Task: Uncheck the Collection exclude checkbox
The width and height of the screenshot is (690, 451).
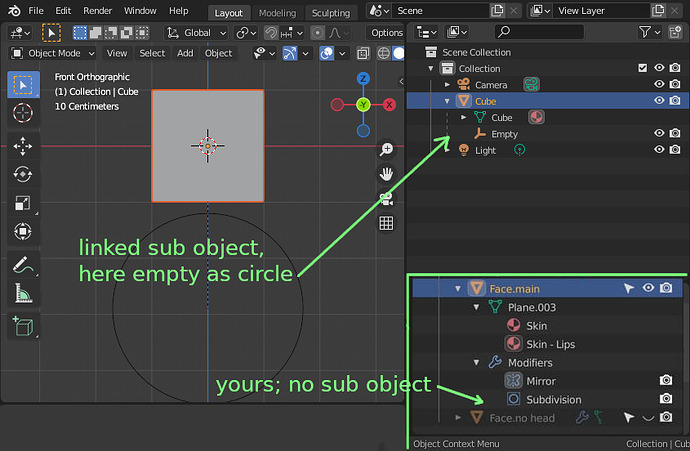Action: tap(642, 68)
